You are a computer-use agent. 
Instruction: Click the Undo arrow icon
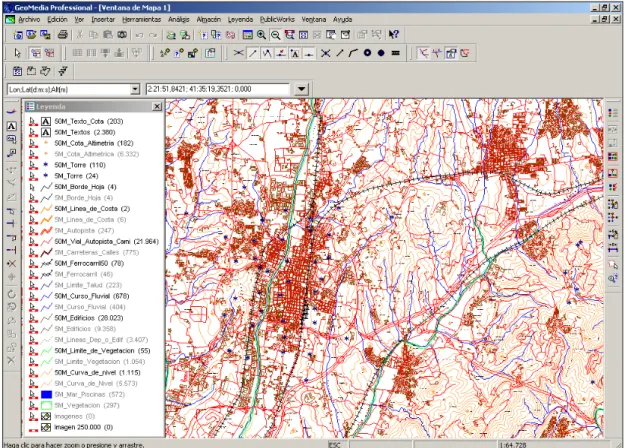point(139,35)
